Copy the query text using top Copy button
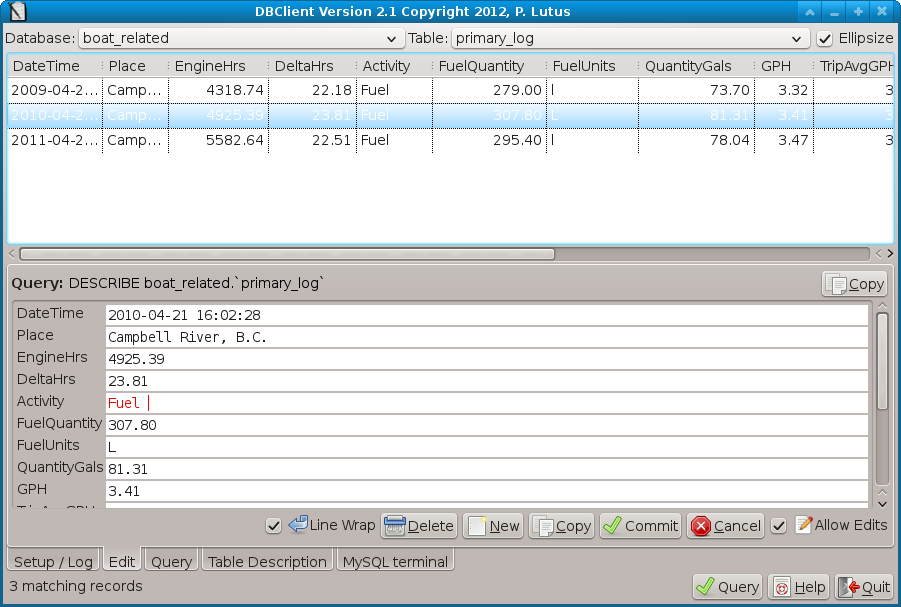The height and width of the screenshot is (607, 901). point(855,284)
